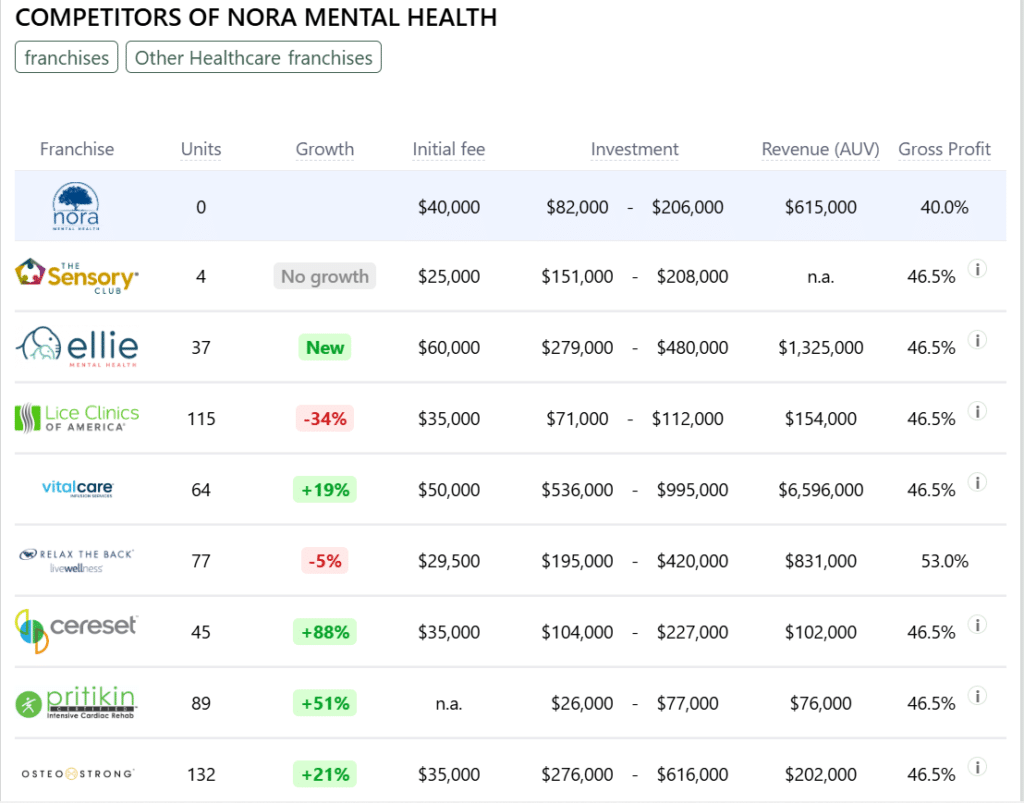Click the +88% growth badge
The image size is (1024, 803).
(x=325, y=632)
